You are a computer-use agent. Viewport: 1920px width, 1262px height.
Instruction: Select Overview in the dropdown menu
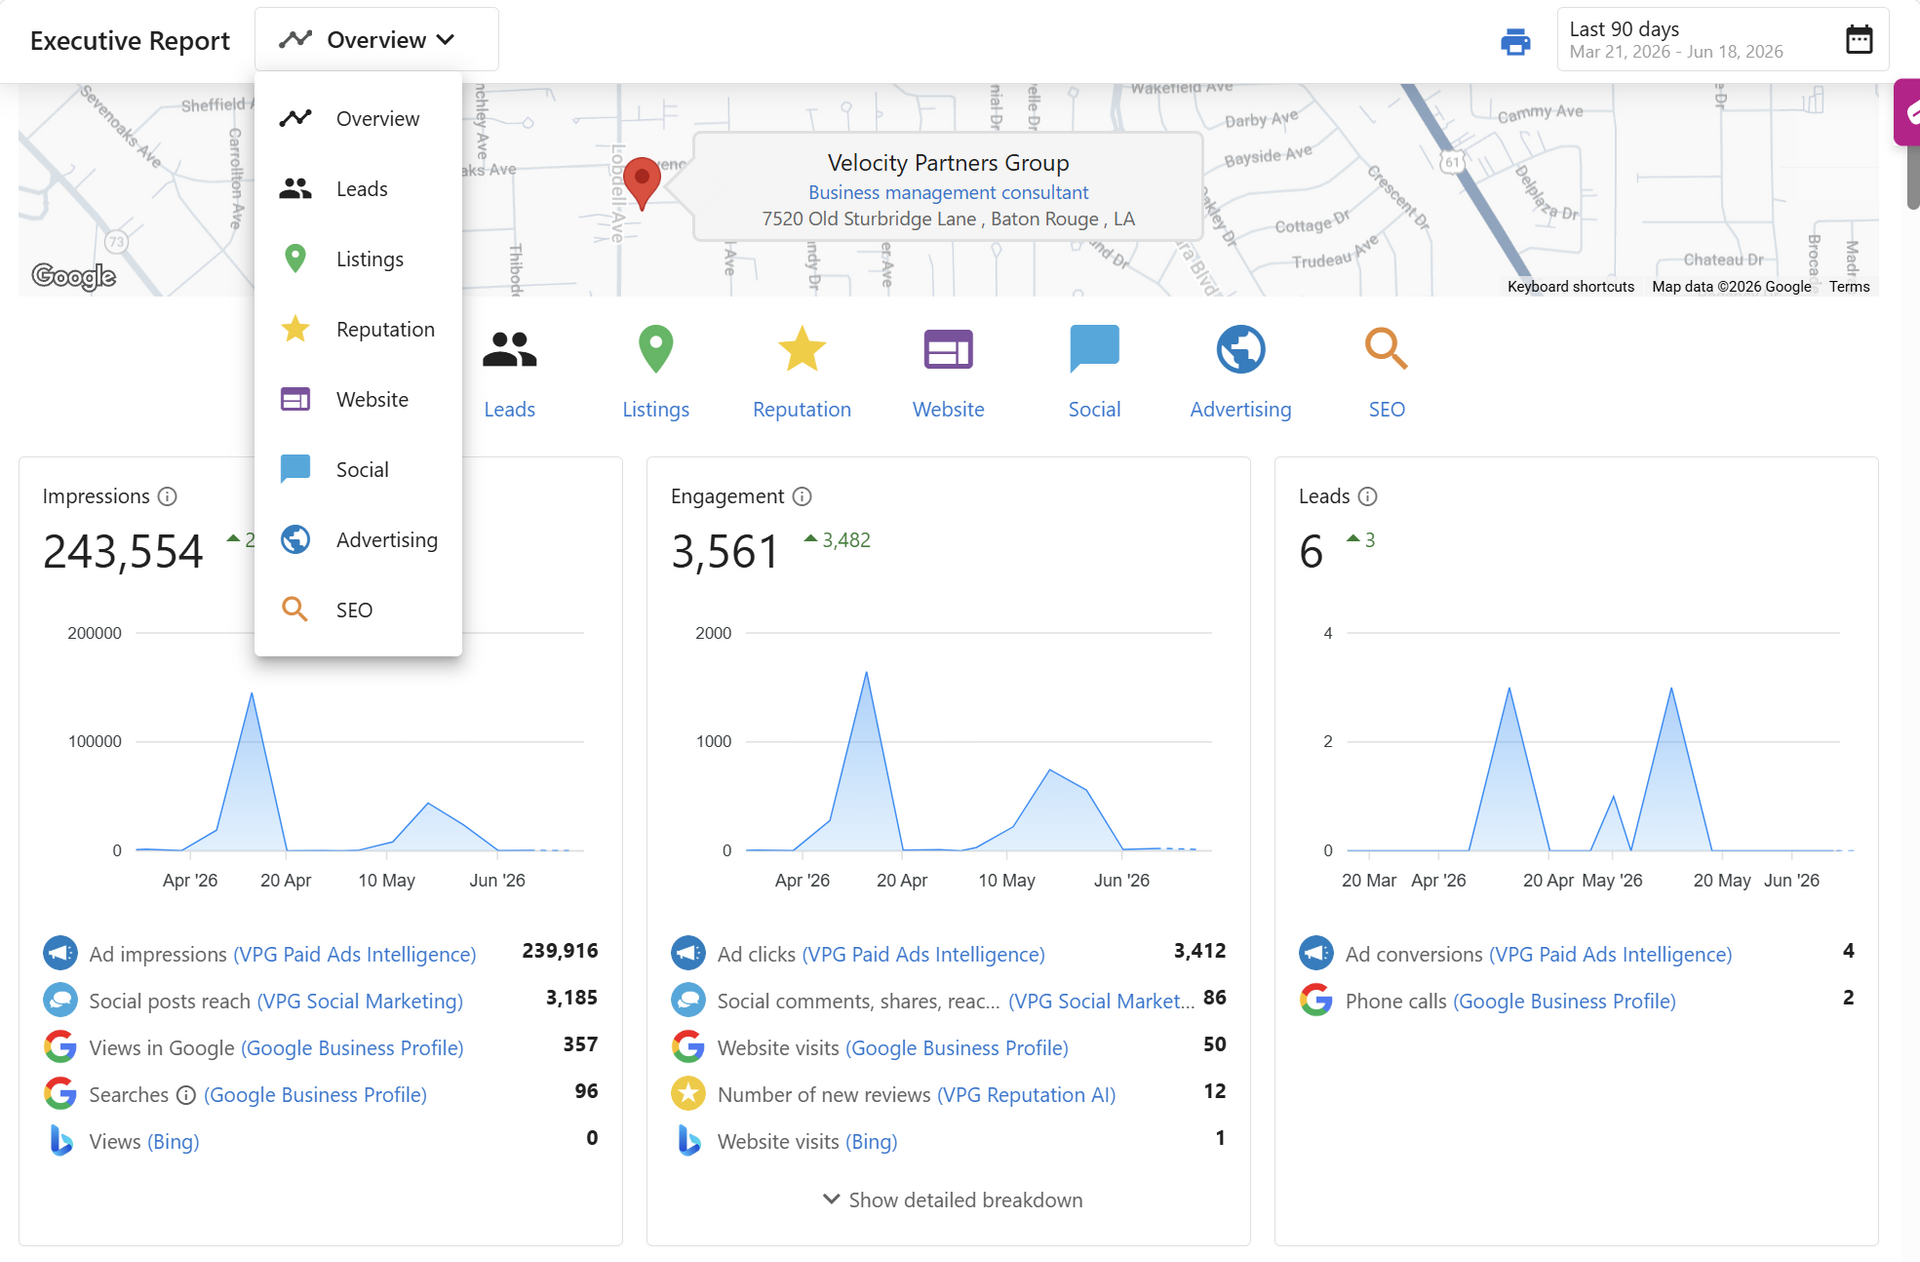[x=358, y=119]
